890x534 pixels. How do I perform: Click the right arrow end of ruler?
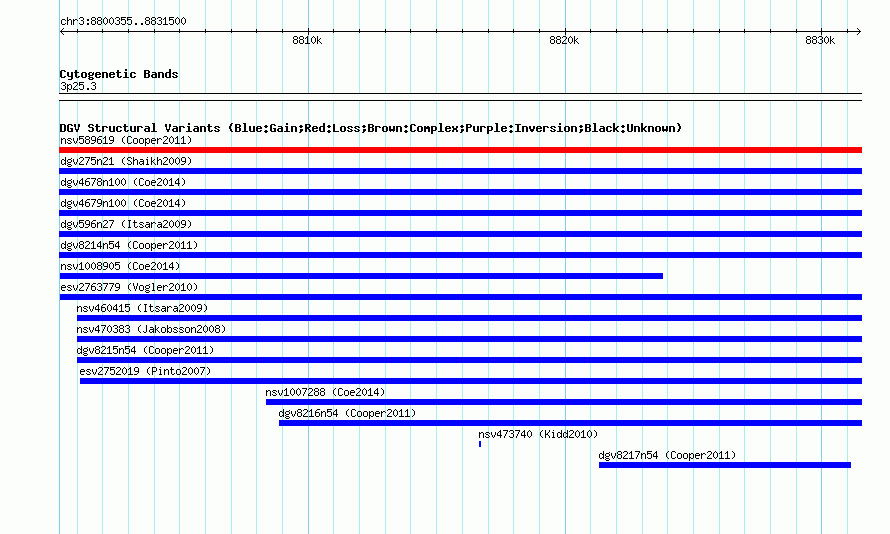click(859, 32)
